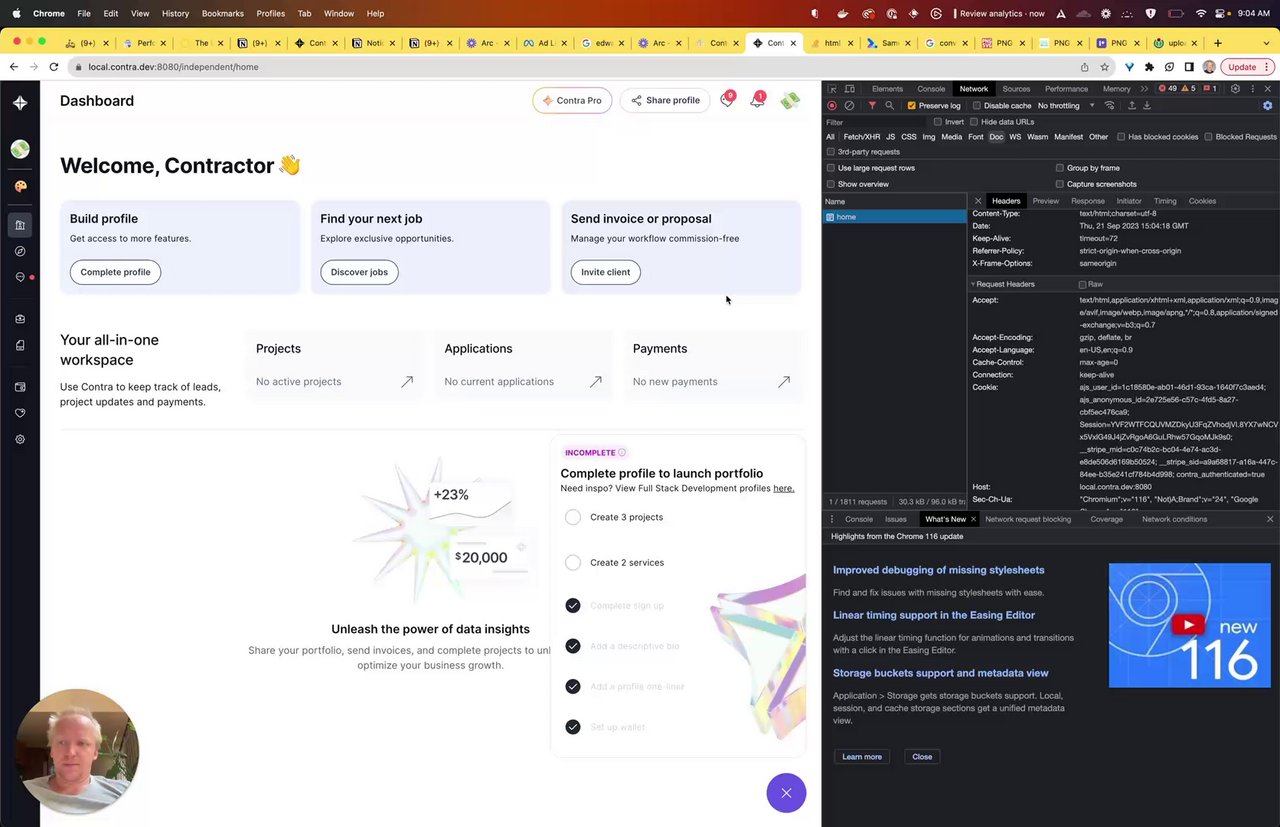Image resolution: width=1280 pixels, height=827 pixels.
Task: Open the No throttling dropdown
Action: (1066, 105)
